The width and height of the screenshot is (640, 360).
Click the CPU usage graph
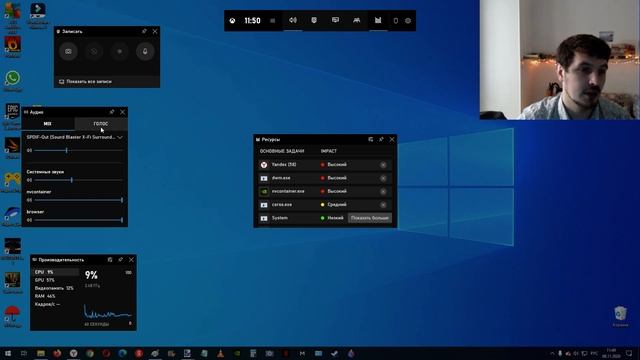(108, 311)
